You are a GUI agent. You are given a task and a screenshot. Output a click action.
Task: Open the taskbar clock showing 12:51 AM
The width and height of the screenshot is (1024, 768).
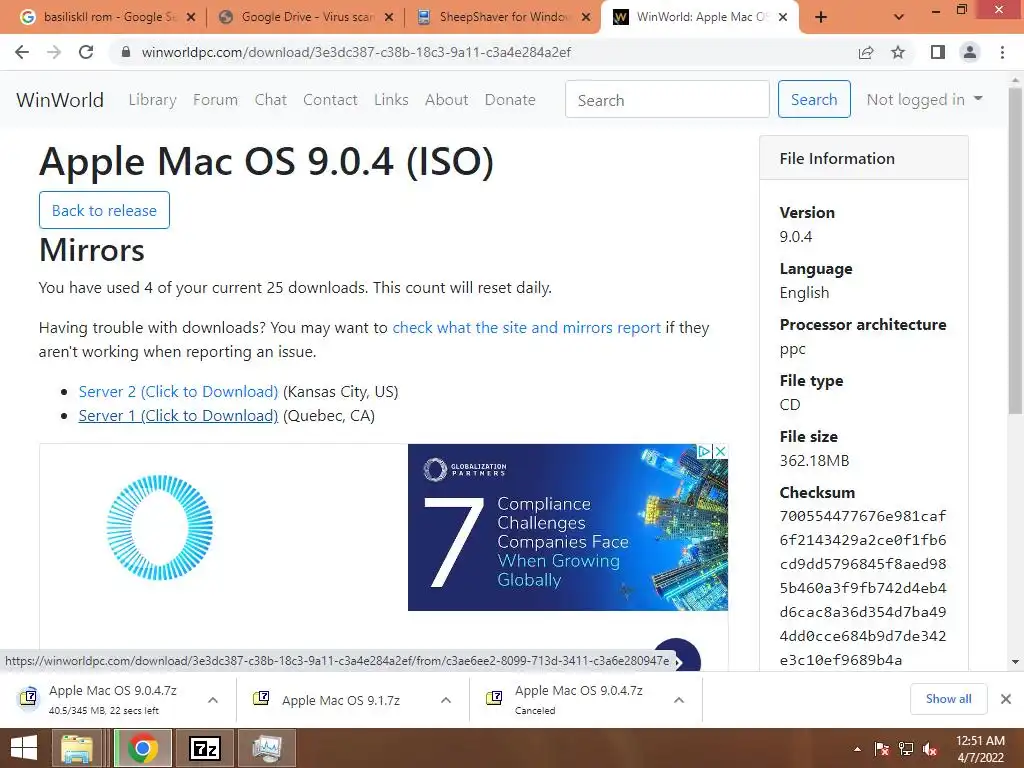pyautogui.click(x=980, y=748)
